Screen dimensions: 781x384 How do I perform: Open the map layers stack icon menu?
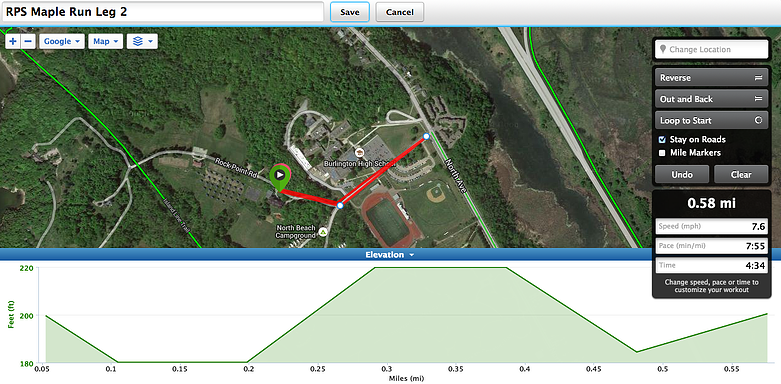click(x=142, y=41)
